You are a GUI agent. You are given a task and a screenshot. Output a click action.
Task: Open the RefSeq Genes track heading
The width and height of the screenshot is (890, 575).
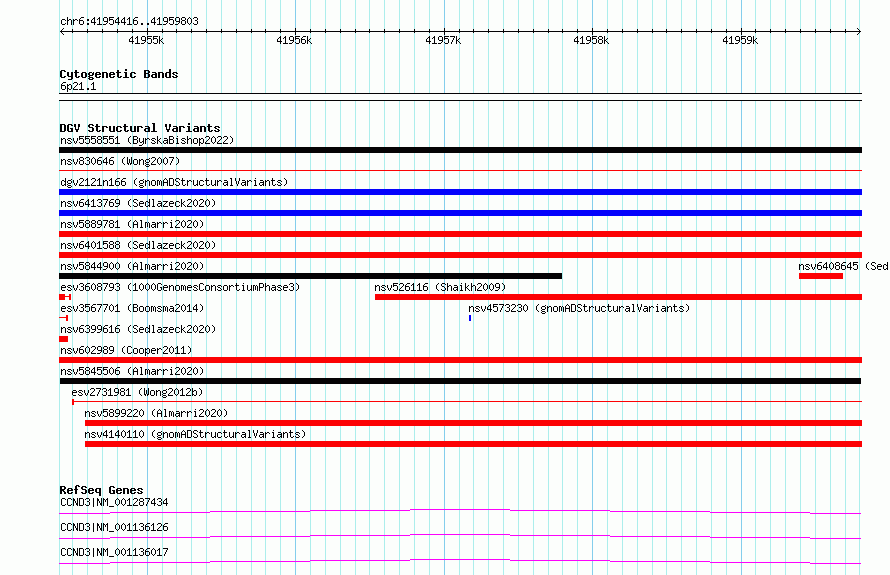[101, 490]
